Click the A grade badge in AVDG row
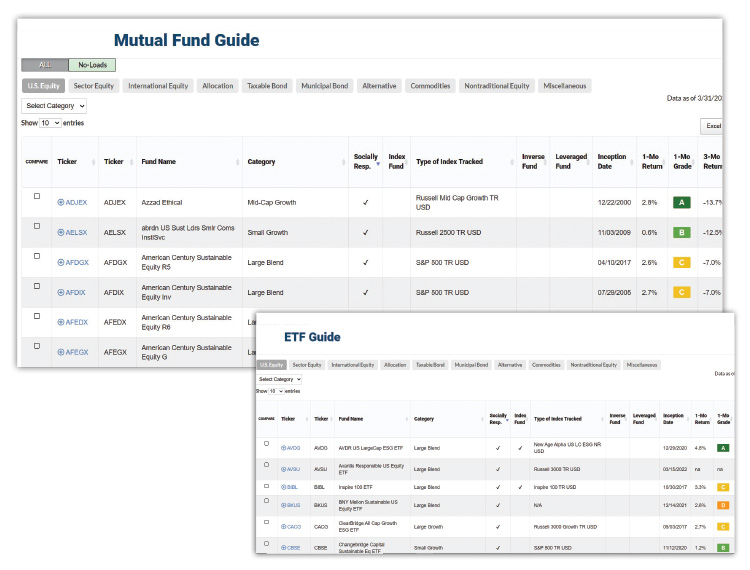750x570 pixels. pos(723,448)
